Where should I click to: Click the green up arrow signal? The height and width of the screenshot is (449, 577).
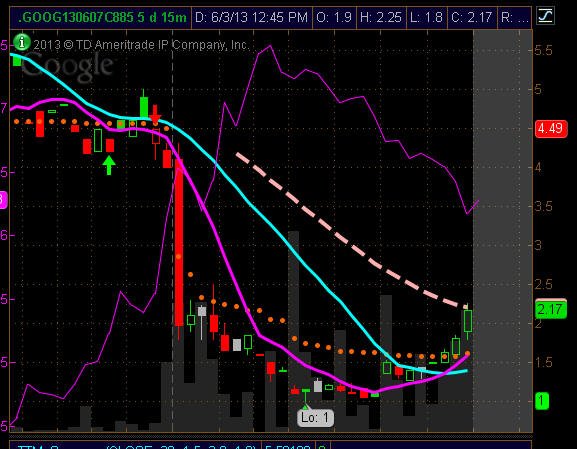click(x=109, y=165)
